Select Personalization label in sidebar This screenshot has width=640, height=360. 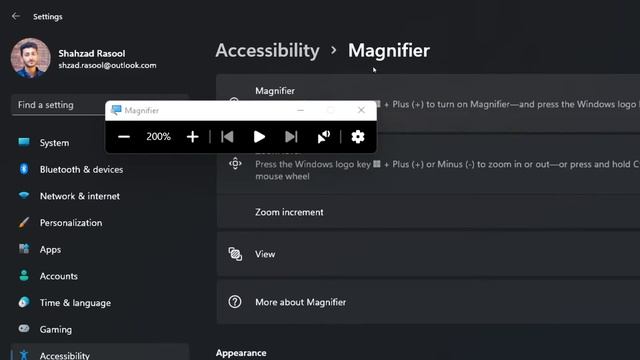pos(71,223)
